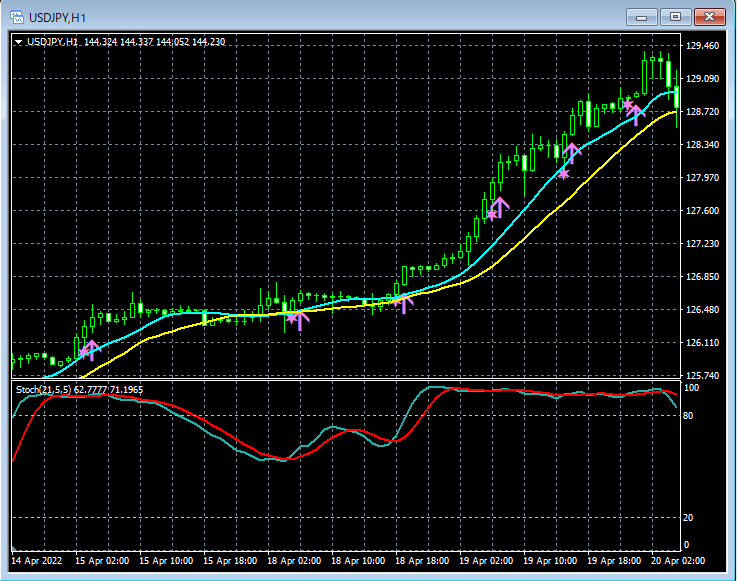738x581 pixels.
Task: Click the pink buy arrow near 128.340 level
Action: pos(572,153)
